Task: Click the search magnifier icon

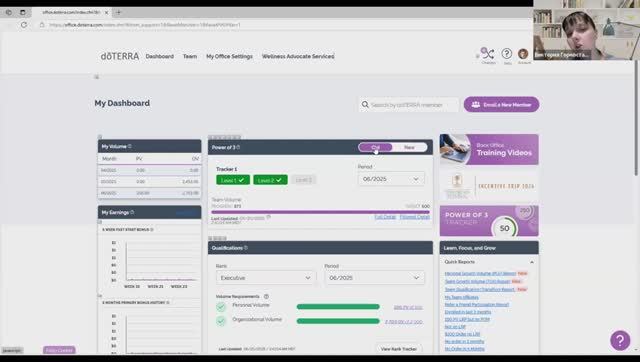Action: pyautogui.click(x=365, y=105)
